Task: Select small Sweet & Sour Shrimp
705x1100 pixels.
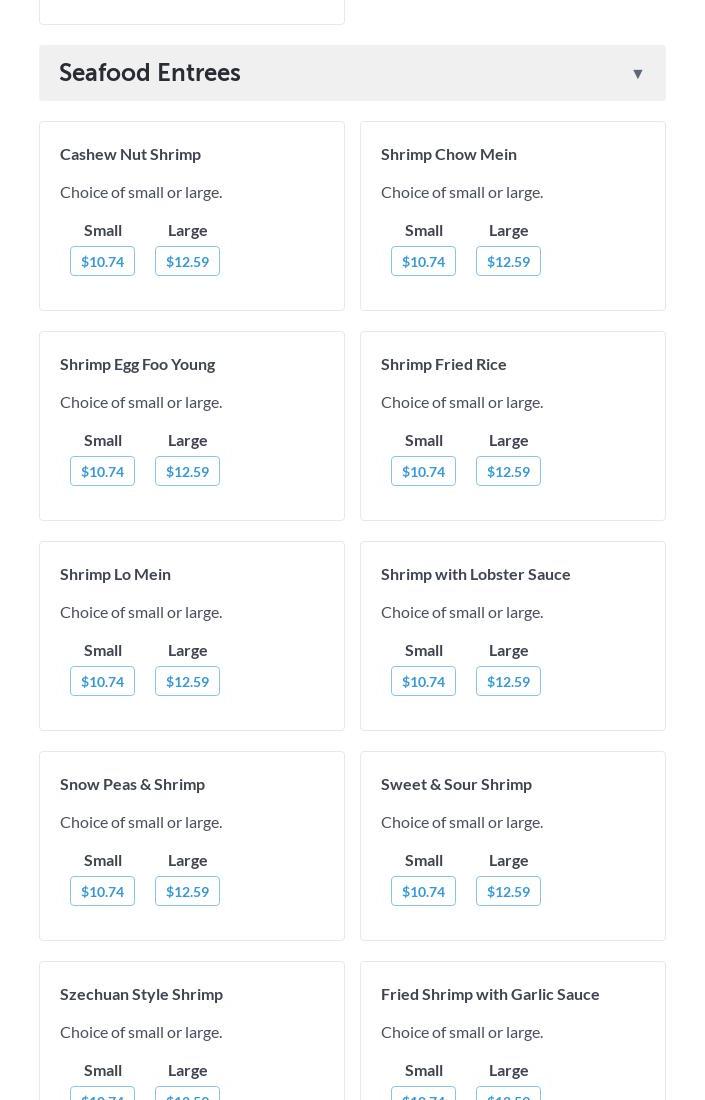Action: coord(423,891)
